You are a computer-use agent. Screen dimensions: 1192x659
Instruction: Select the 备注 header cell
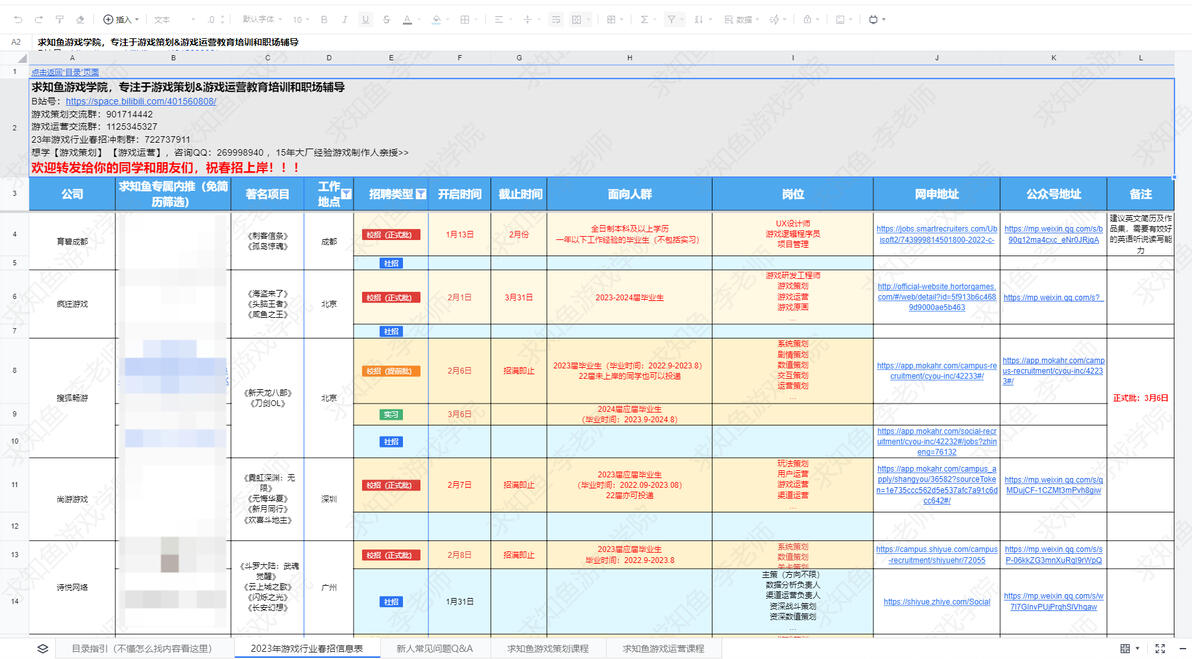click(1140, 195)
